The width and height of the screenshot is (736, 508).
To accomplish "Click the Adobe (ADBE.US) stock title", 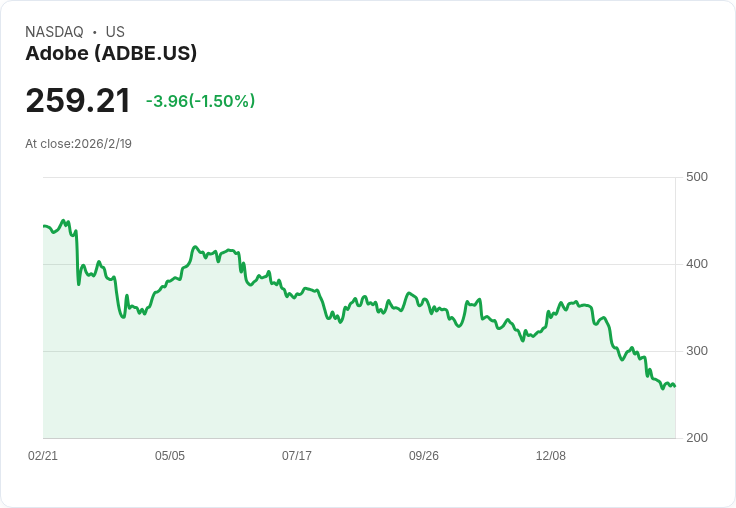I will point(111,54).
